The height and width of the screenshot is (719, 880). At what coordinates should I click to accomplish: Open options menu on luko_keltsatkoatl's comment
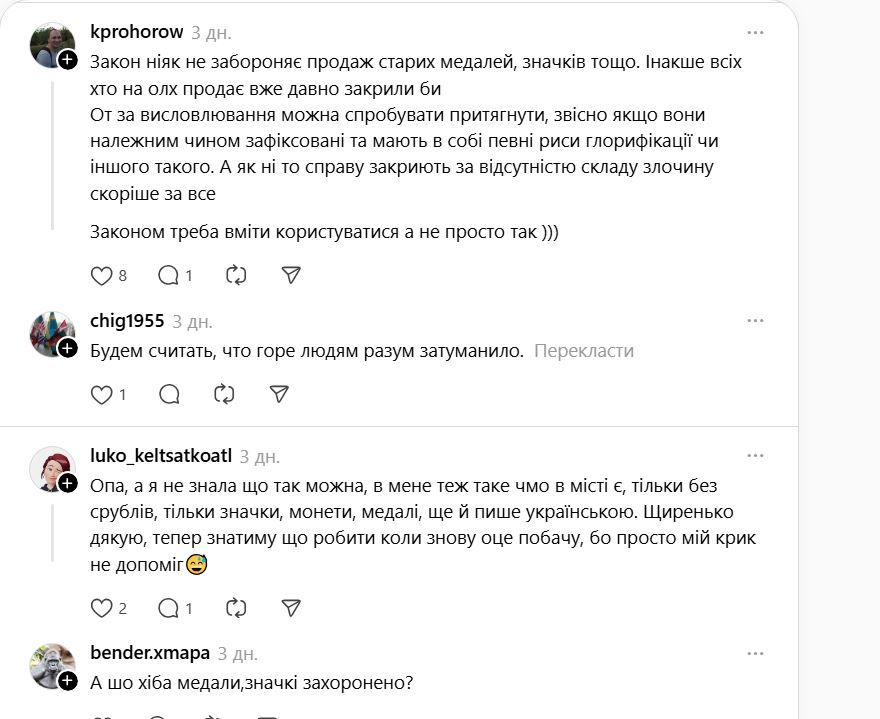(x=756, y=455)
